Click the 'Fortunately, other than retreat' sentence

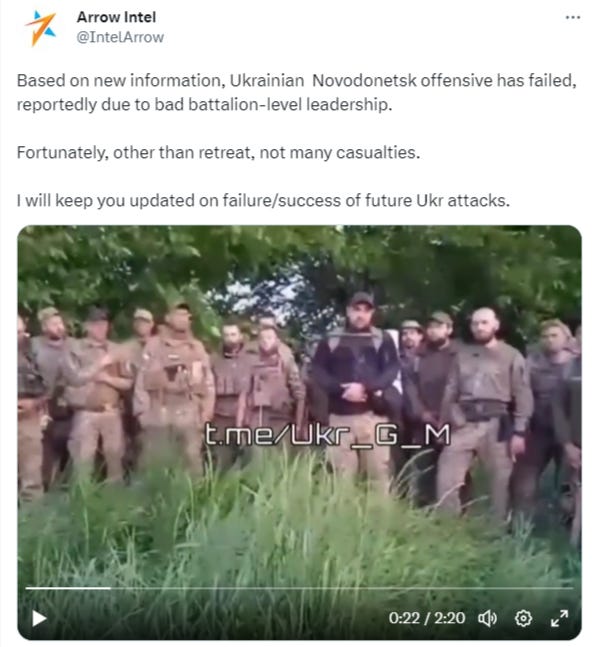coord(218,153)
